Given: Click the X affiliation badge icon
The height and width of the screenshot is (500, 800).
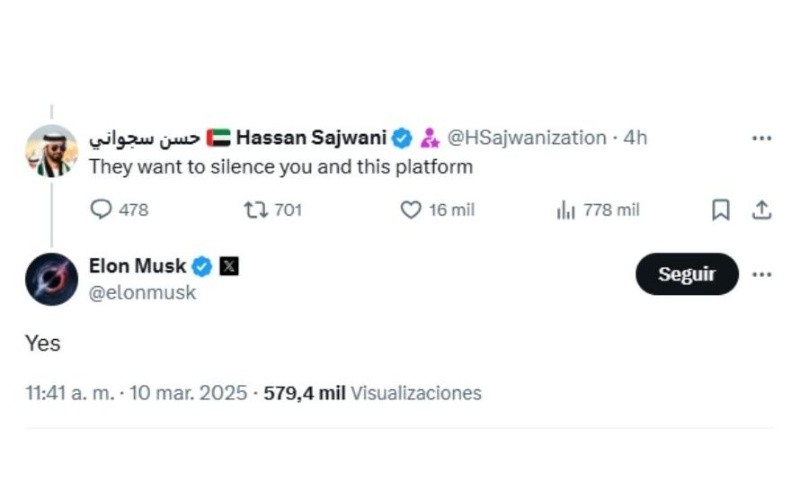Looking at the screenshot, I should click(229, 266).
